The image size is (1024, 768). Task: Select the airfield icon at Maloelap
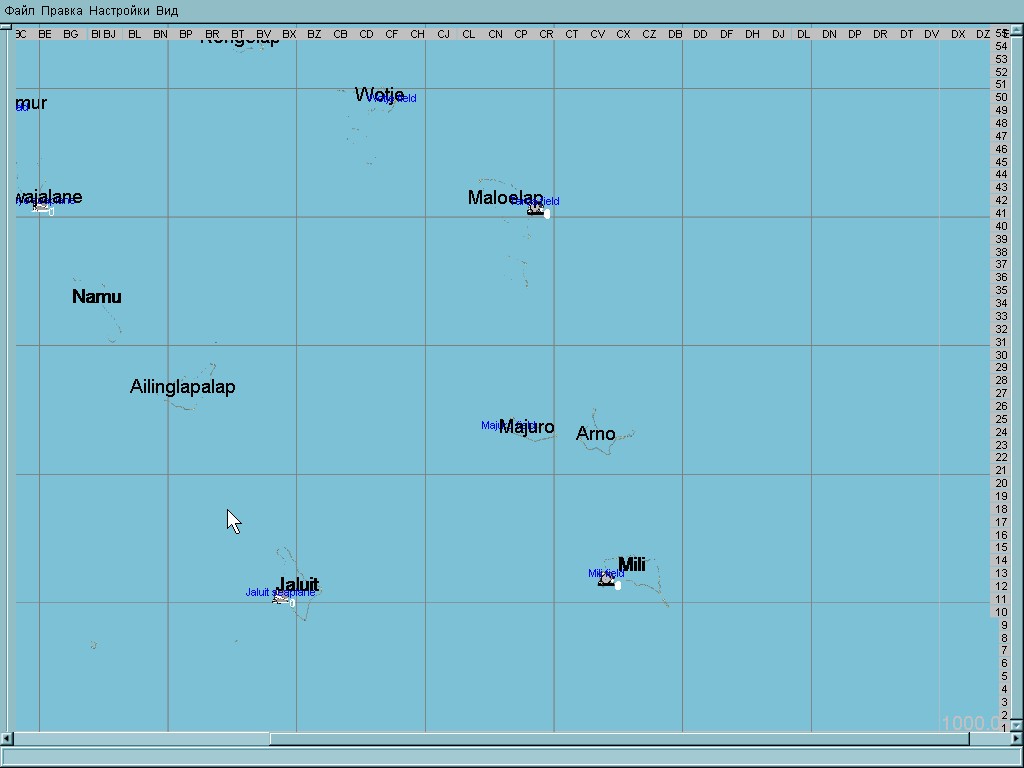tap(536, 210)
